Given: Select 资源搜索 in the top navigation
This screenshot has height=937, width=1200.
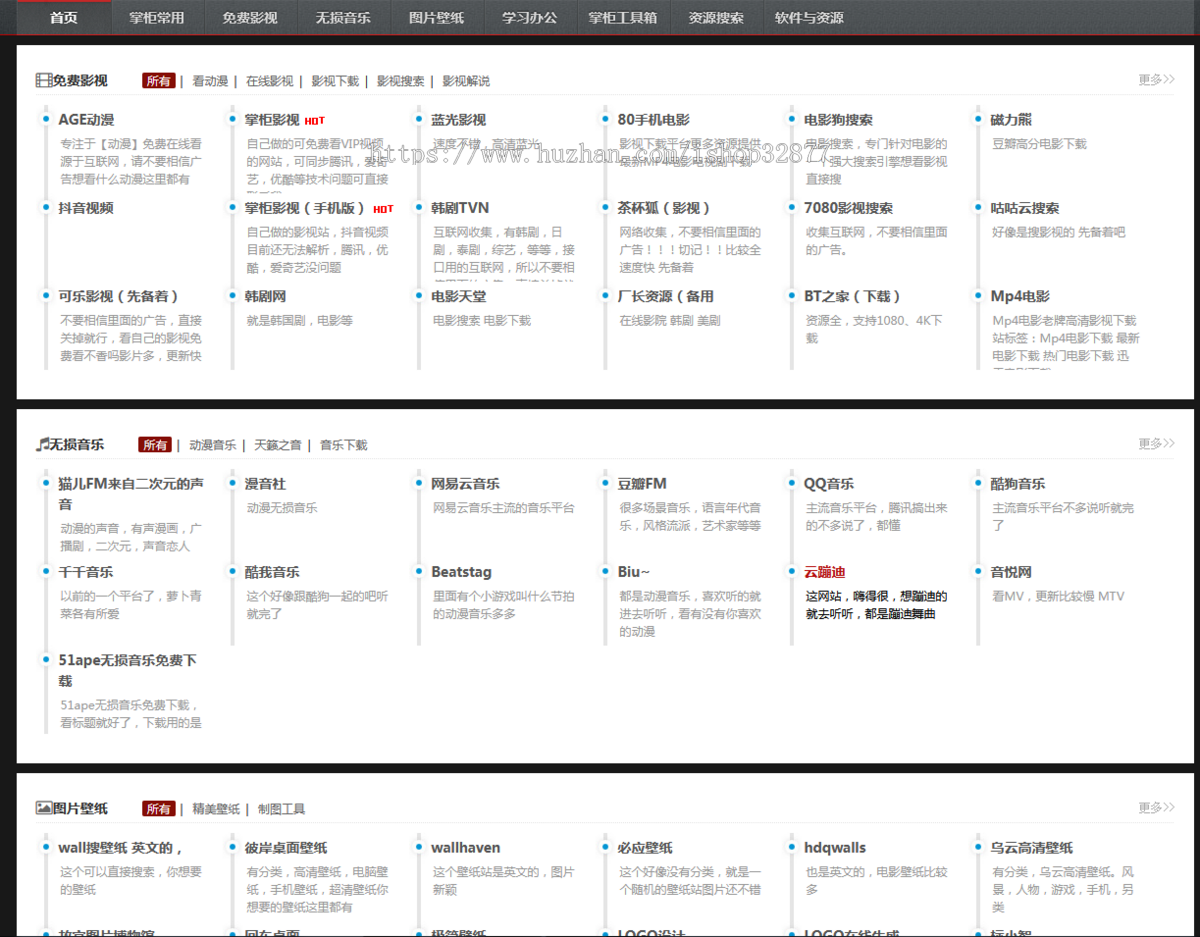Looking at the screenshot, I should point(716,18).
